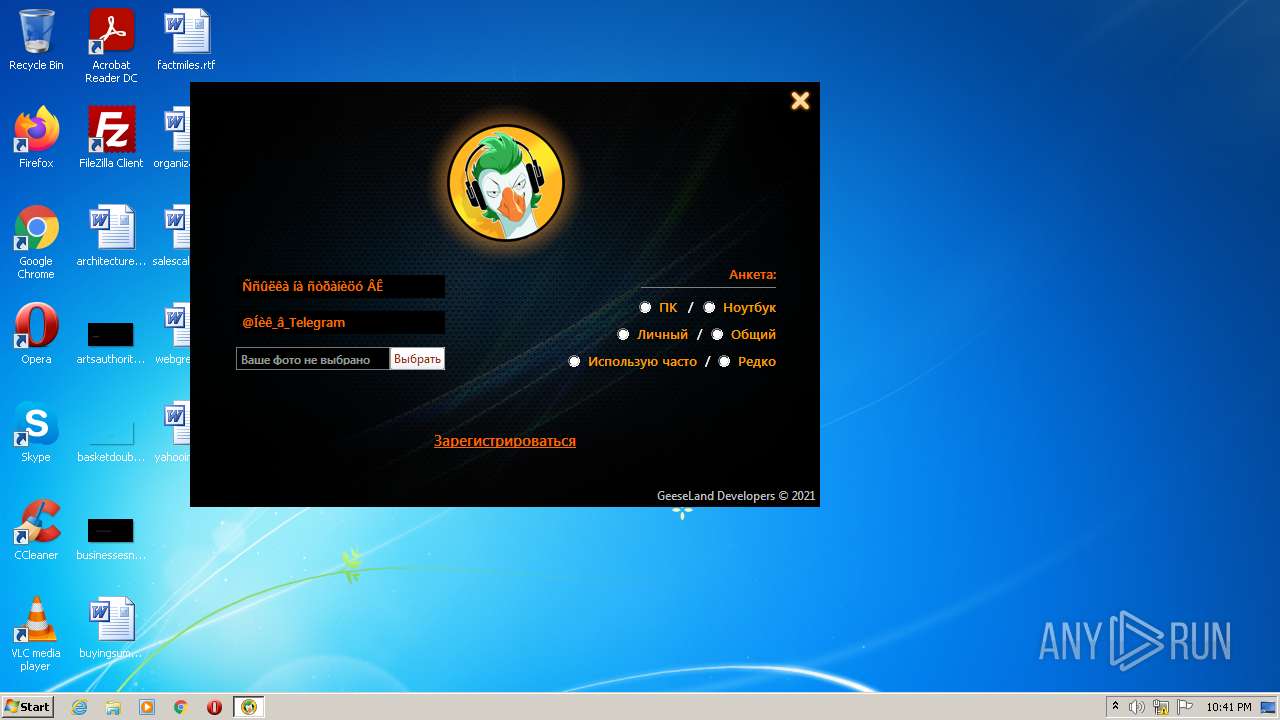
Task: Open Windows Explorer from taskbar
Action: point(113,707)
